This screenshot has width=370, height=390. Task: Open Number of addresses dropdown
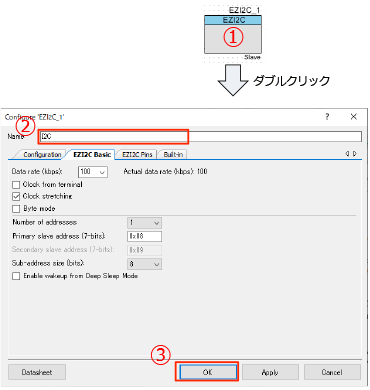pos(144,223)
